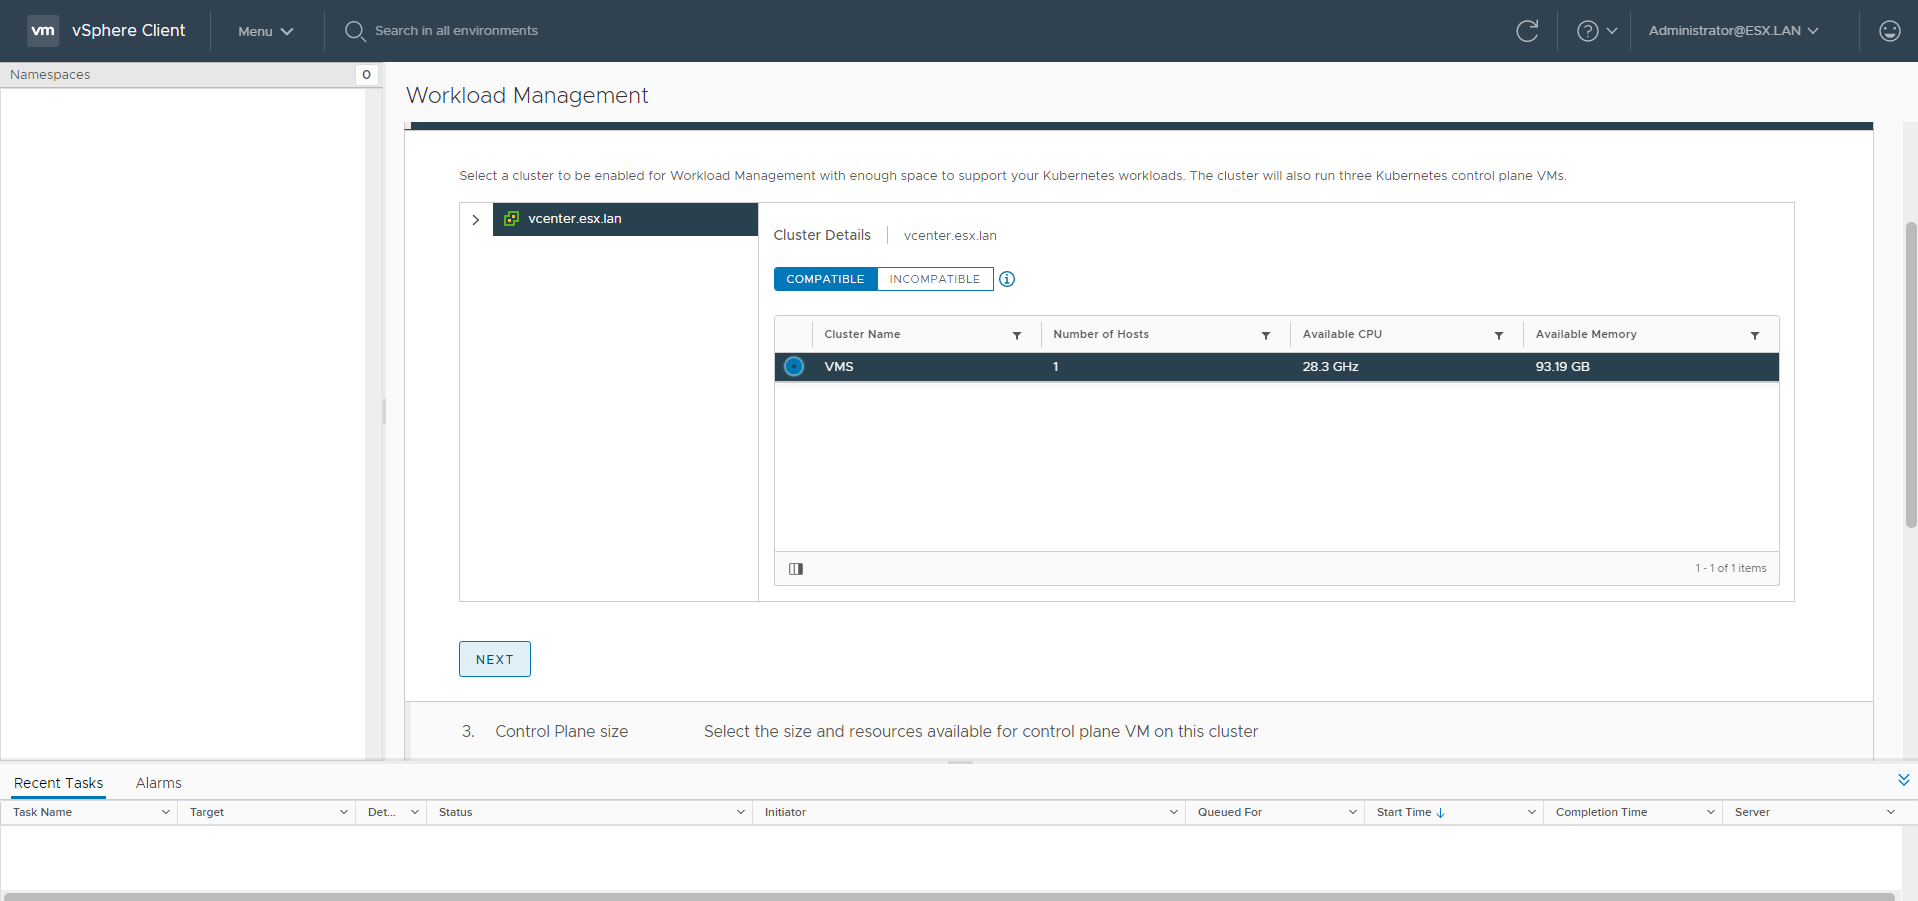Open the column chooser icon below table
Viewport: 1918px width, 901px height.
point(796,569)
